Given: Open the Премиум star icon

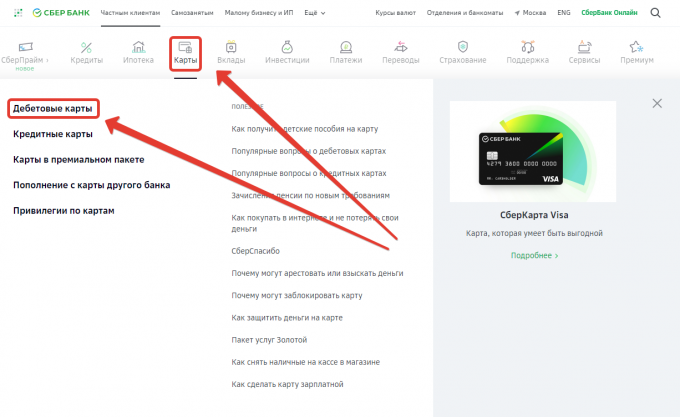Looking at the screenshot, I should 635,47.
